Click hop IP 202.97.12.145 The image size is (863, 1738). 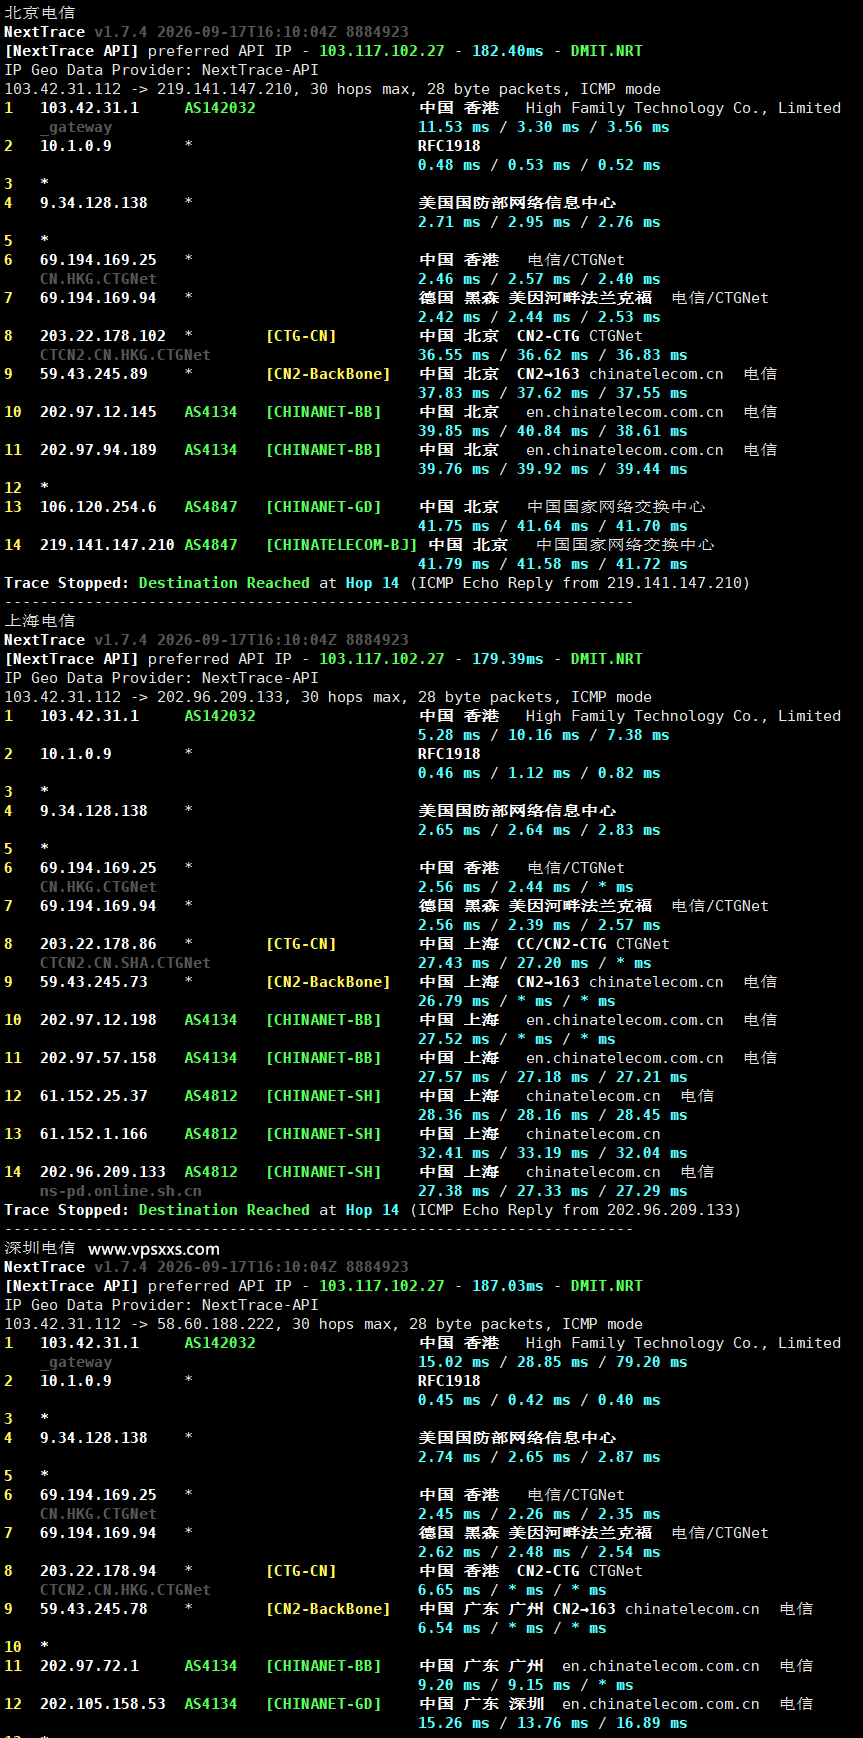[98, 412]
